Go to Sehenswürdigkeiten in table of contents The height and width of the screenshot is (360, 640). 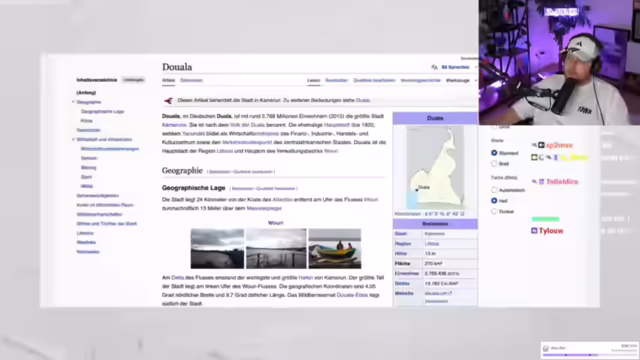coord(98,196)
